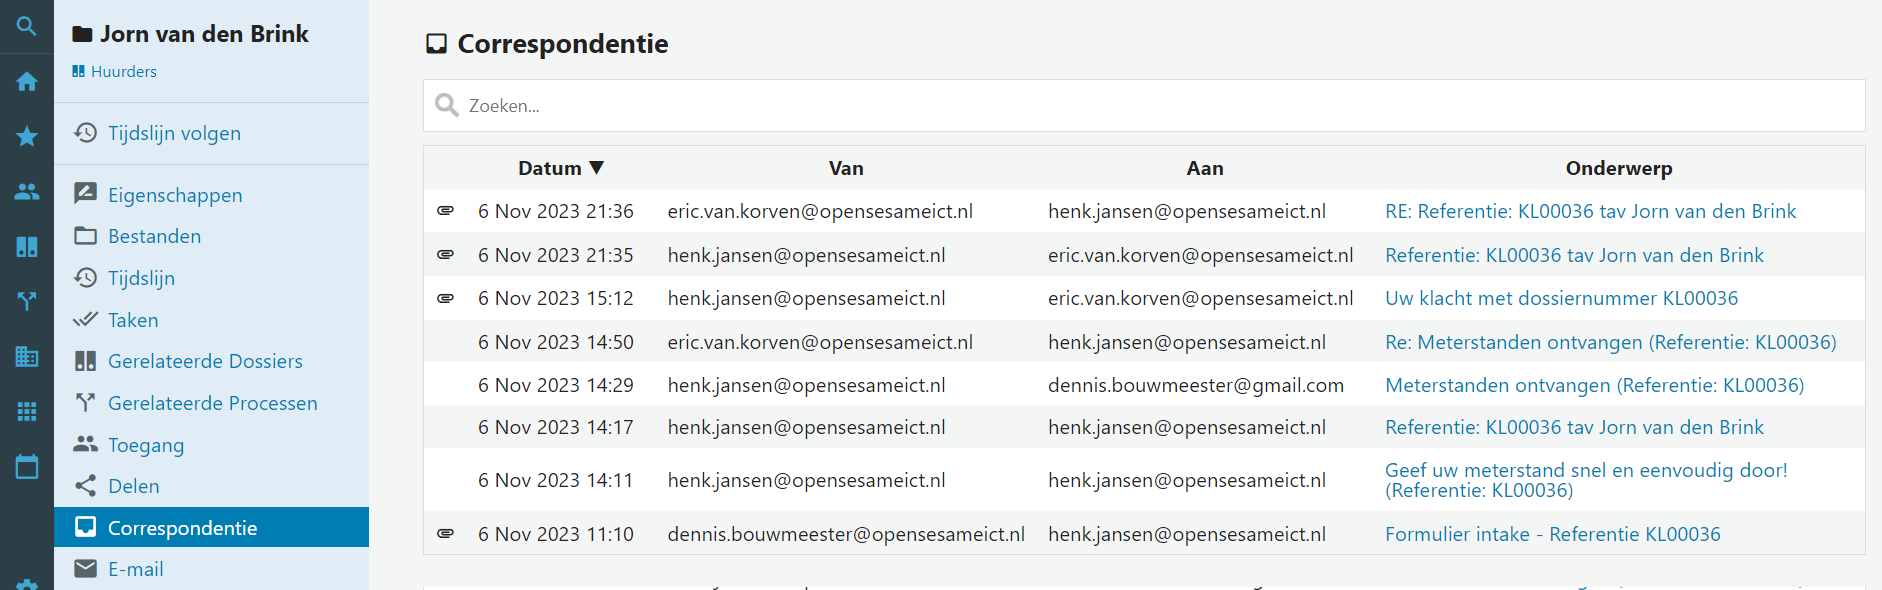The image size is (1882, 590).
Task: Sort by Datum column arrow
Action: 597,168
